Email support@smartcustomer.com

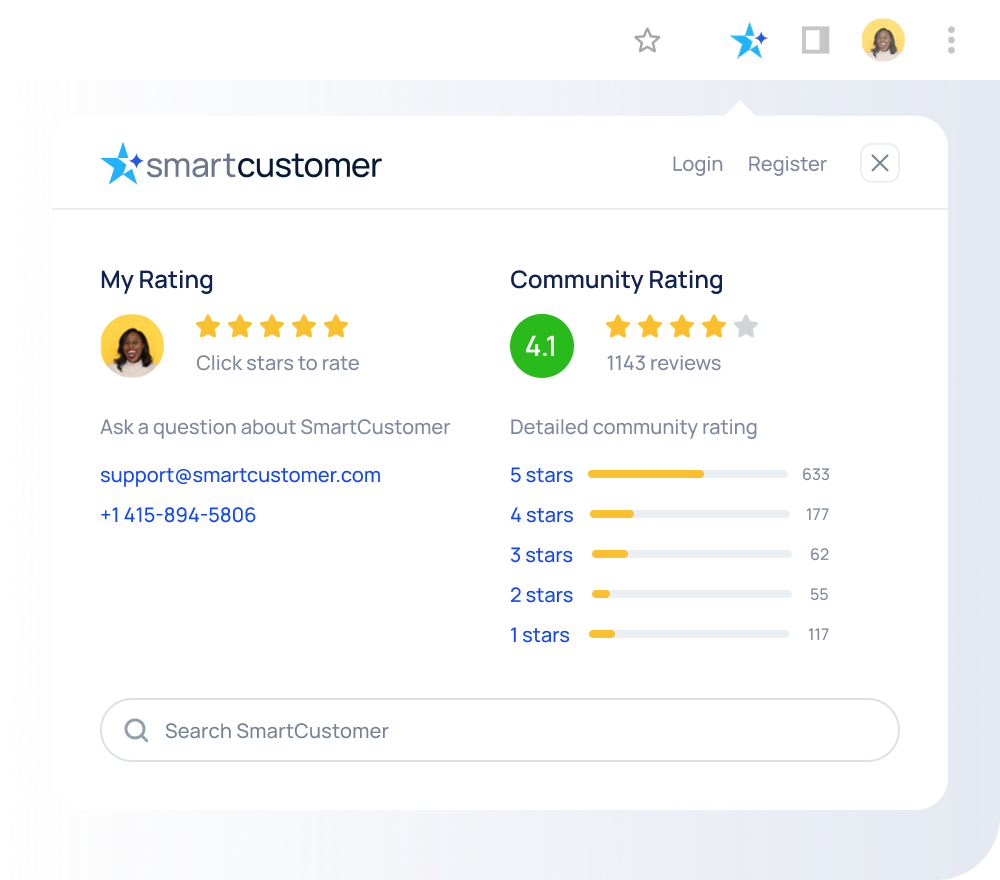pyautogui.click(x=240, y=475)
